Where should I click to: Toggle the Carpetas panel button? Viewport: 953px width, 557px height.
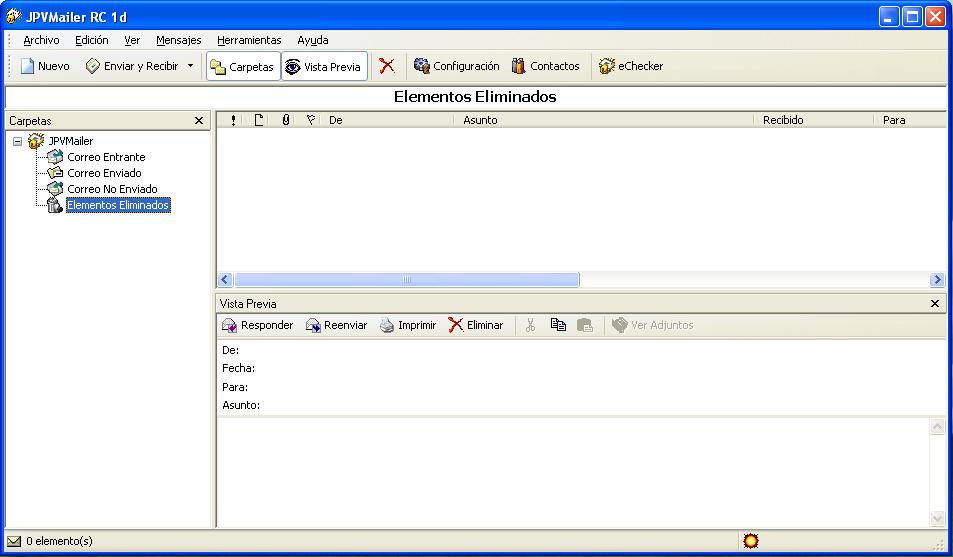(243, 66)
